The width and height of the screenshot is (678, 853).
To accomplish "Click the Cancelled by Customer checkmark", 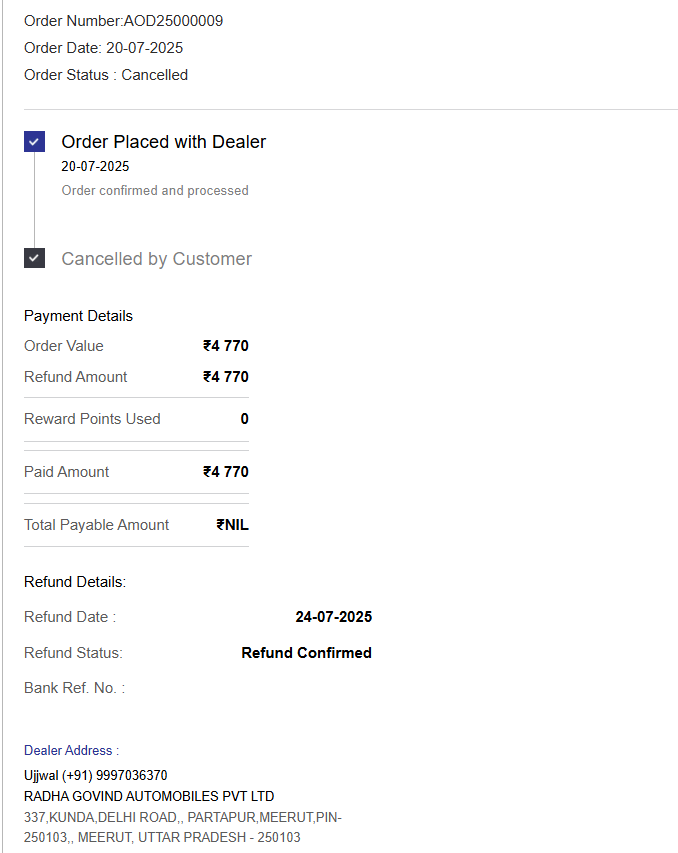I will click(34, 258).
